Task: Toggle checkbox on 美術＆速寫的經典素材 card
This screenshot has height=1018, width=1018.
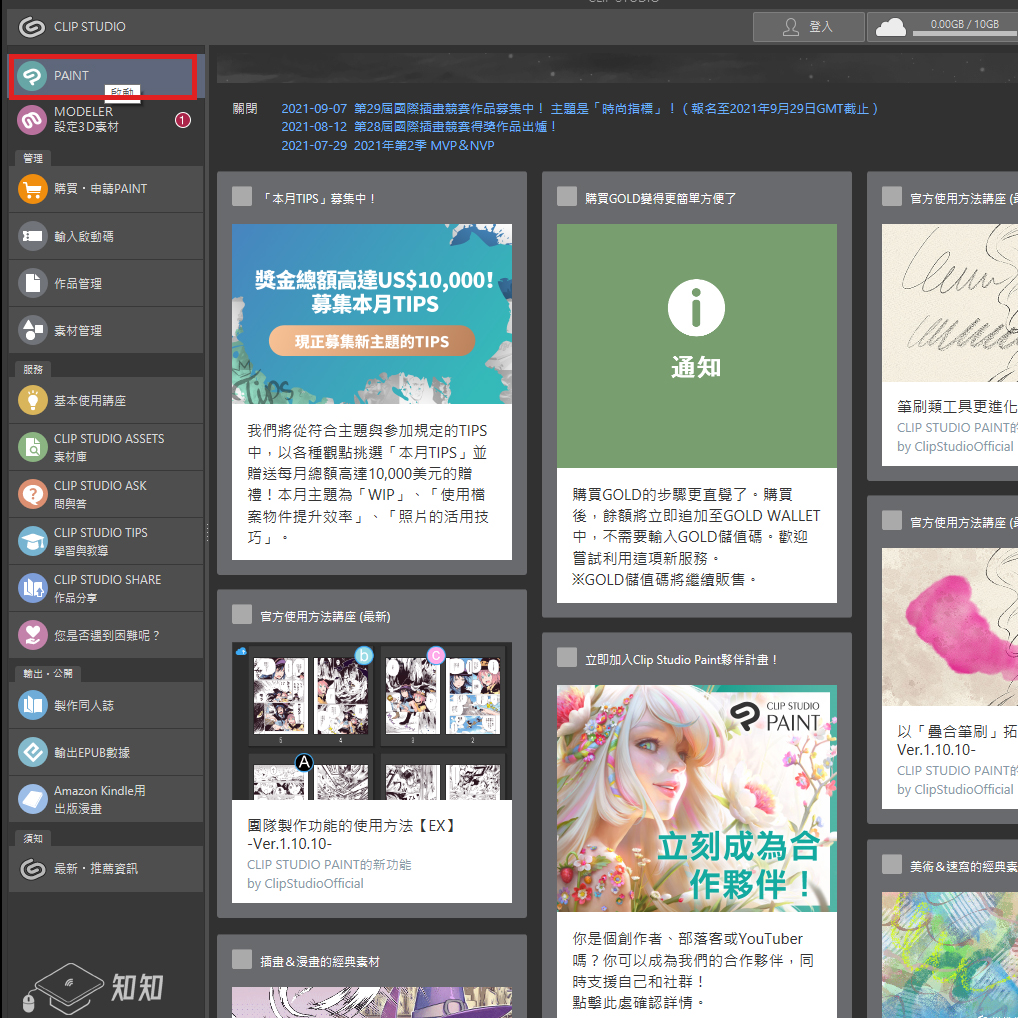Action: [x=892, y=864]
